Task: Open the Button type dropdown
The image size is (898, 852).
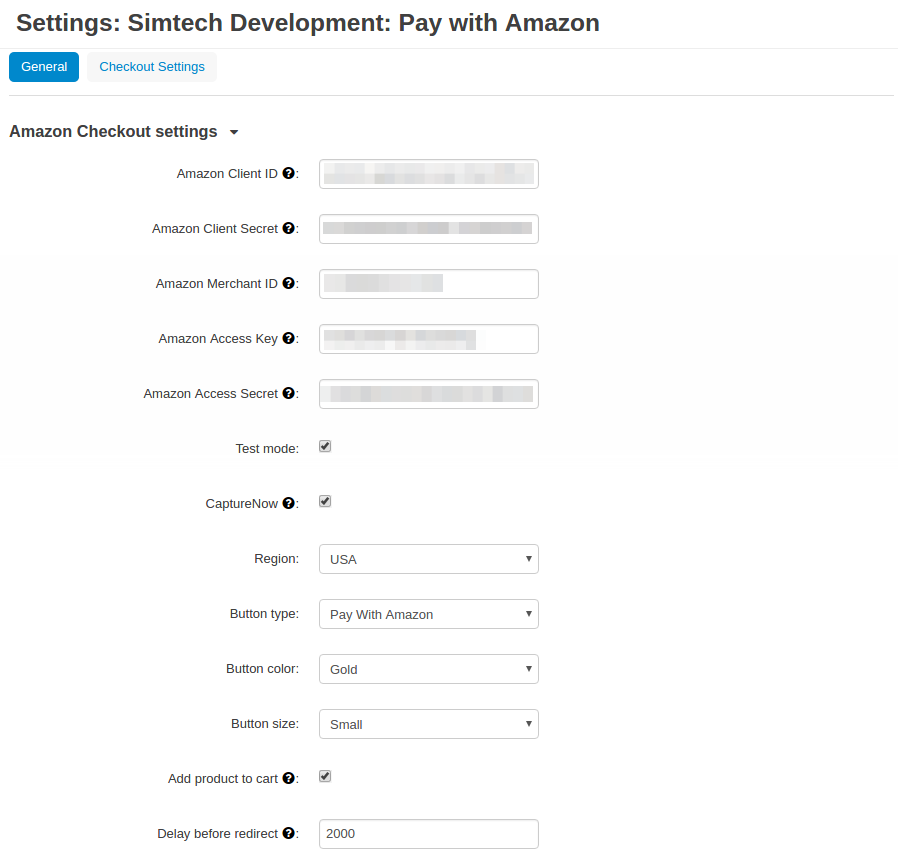Action: (x=429, y=614)
